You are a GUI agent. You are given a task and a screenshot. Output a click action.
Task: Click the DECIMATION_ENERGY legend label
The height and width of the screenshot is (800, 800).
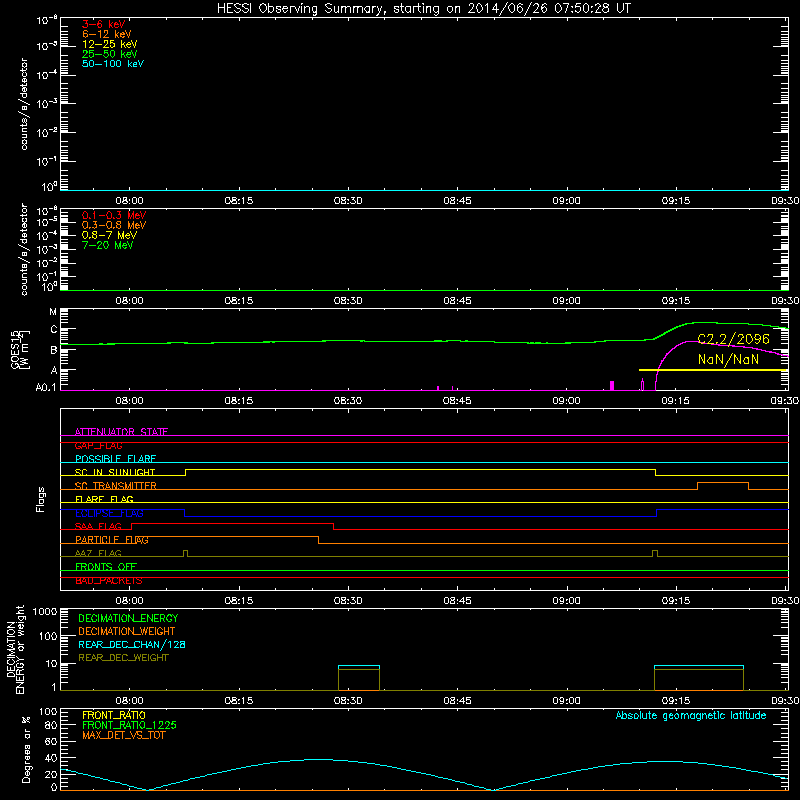tap(128, 618)
